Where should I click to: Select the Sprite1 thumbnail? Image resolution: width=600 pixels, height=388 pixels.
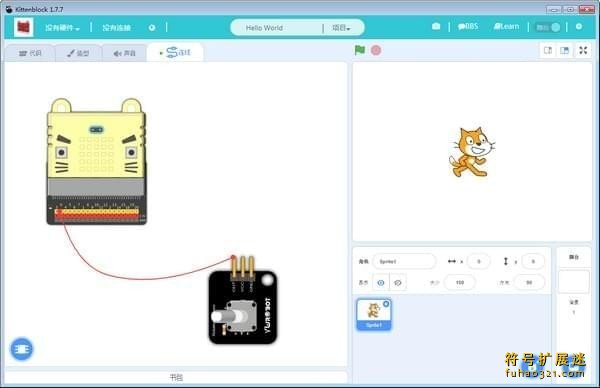click(374, 315)
